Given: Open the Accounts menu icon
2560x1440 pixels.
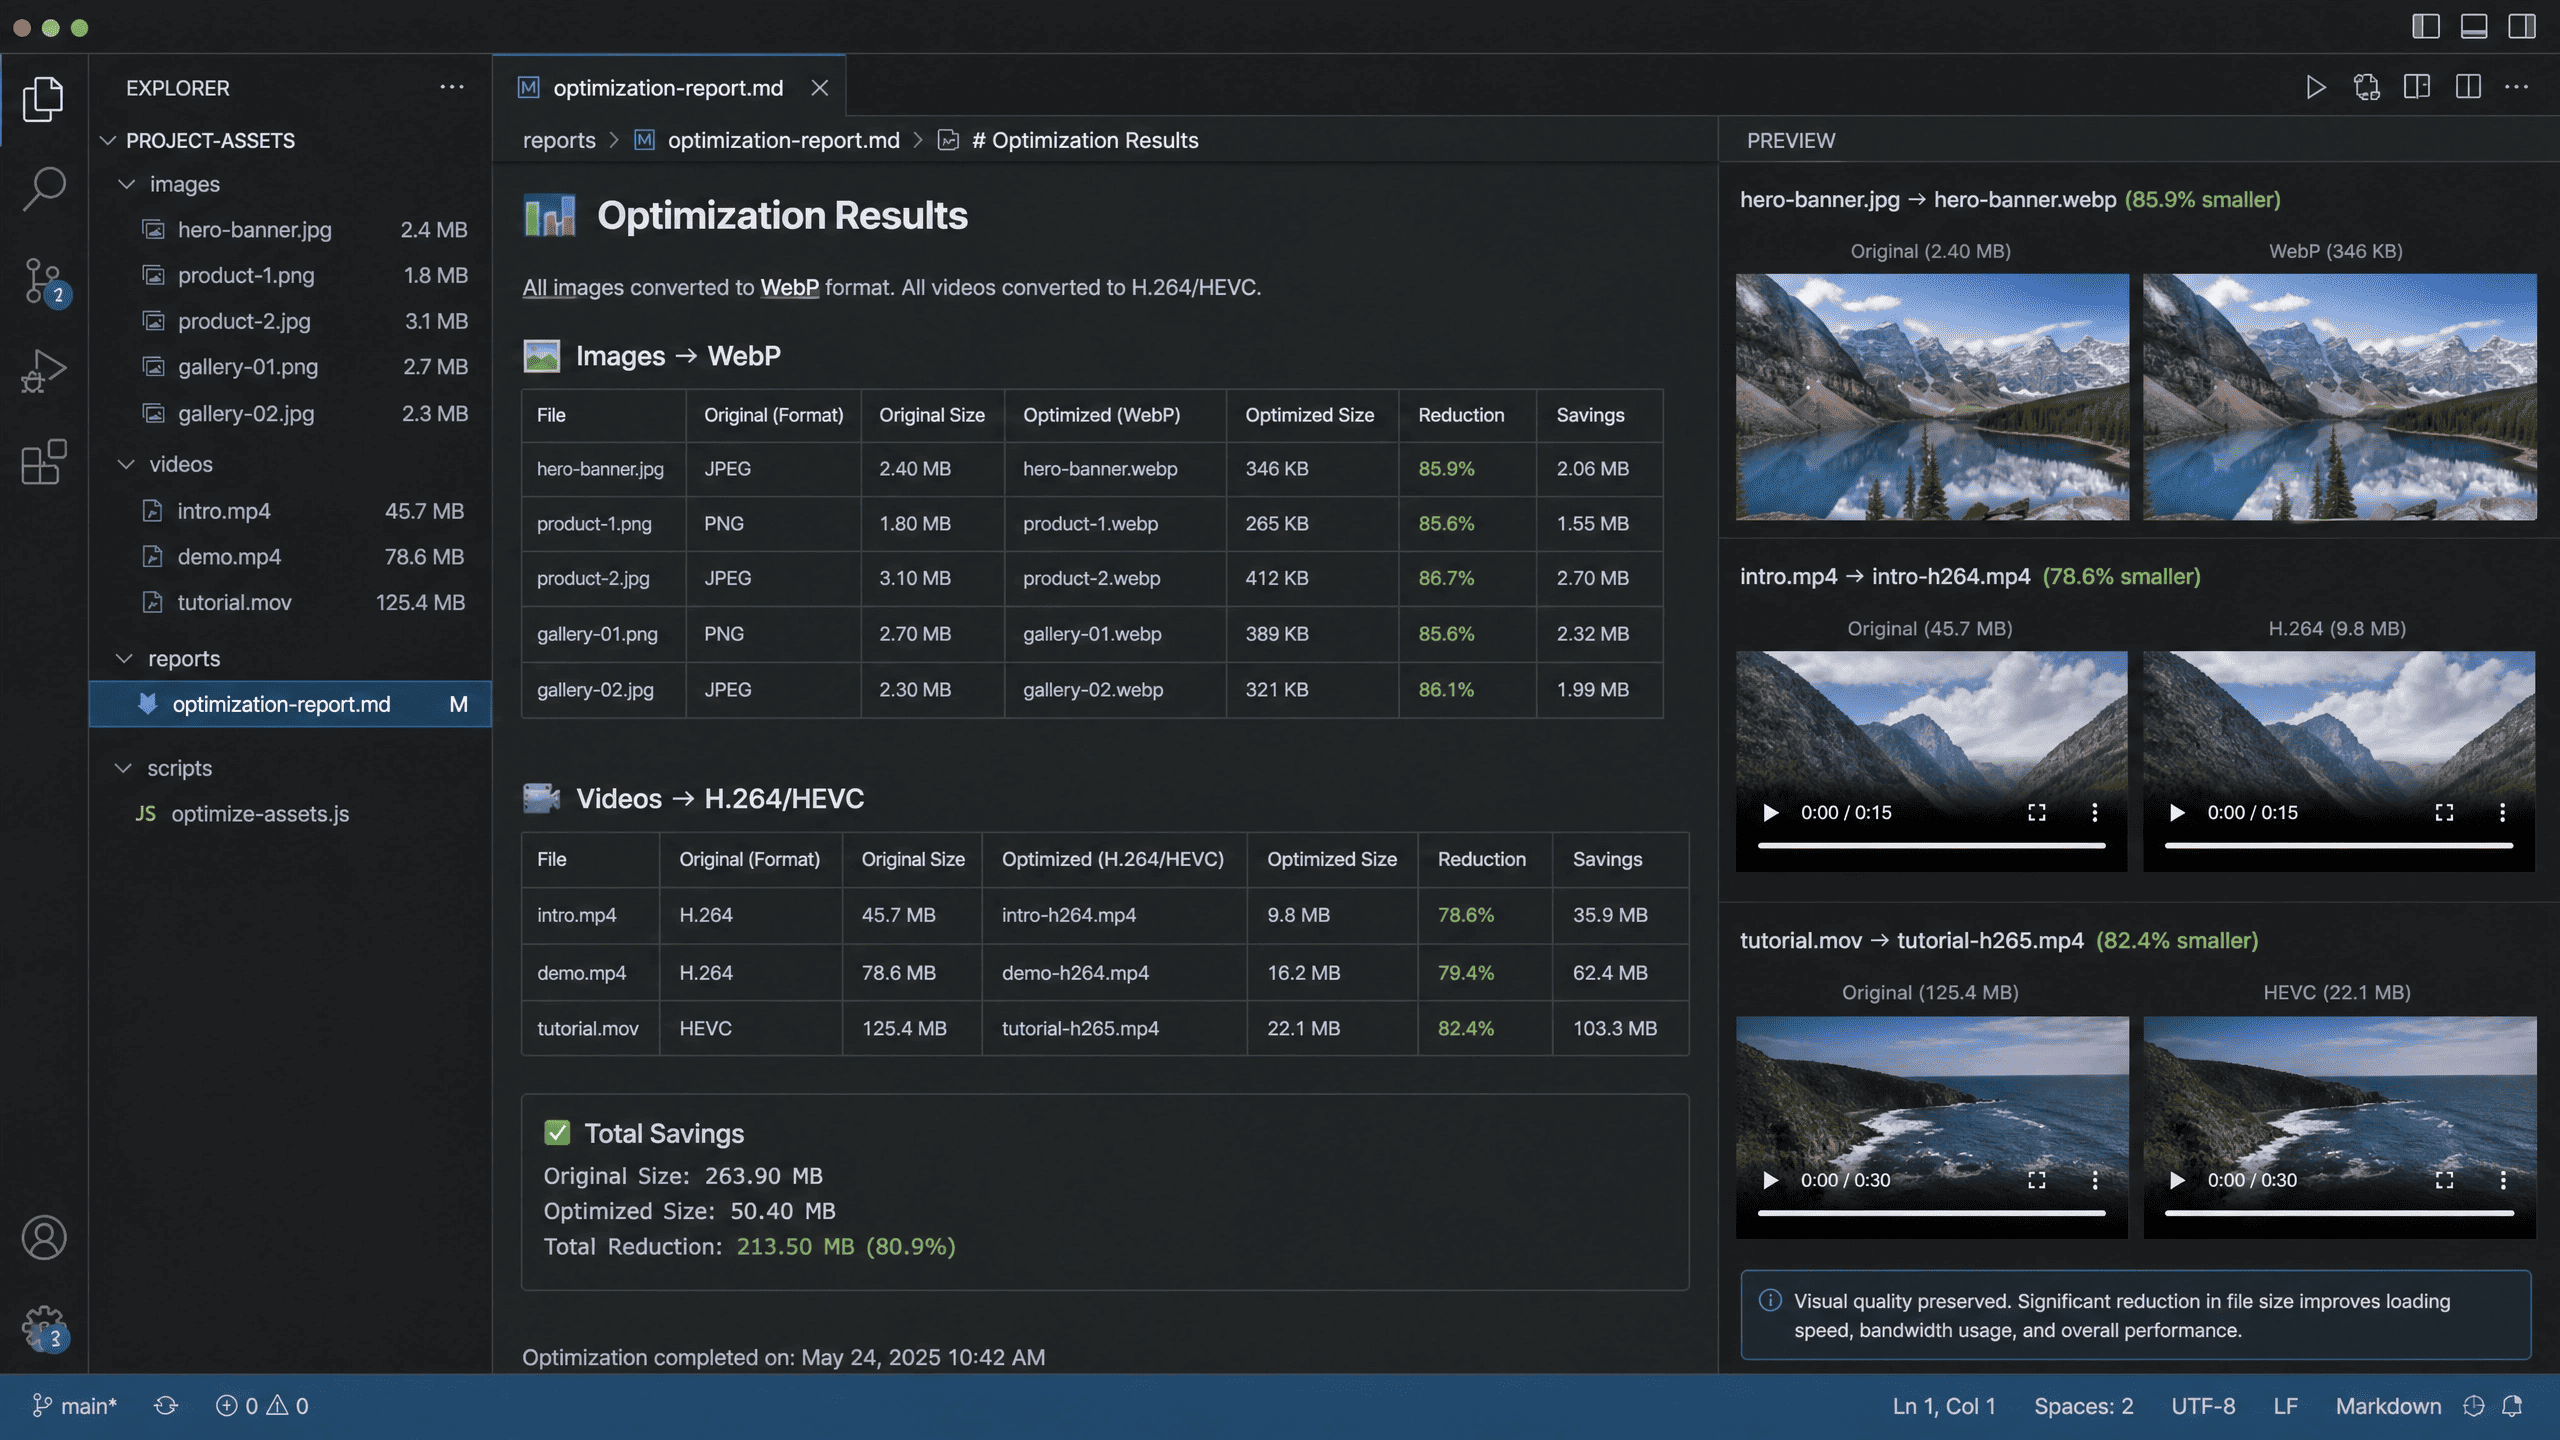Looking at the screenshot, I should (44, 1238).
